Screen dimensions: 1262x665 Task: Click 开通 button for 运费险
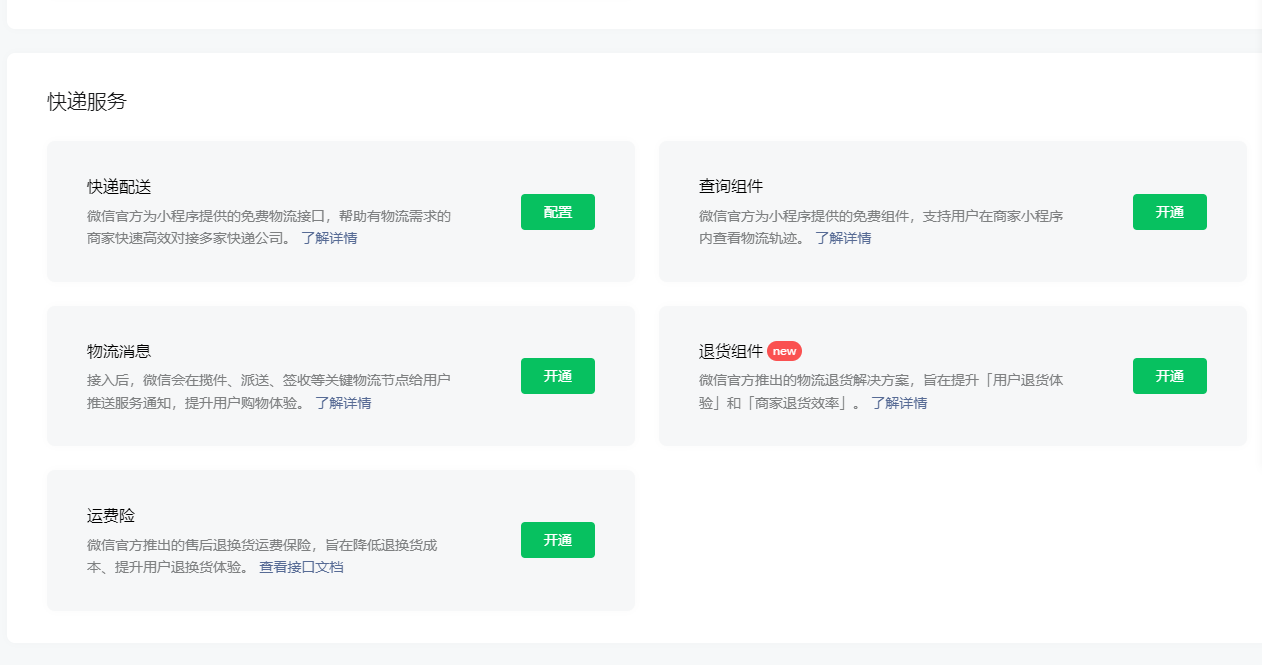point(557,540)
